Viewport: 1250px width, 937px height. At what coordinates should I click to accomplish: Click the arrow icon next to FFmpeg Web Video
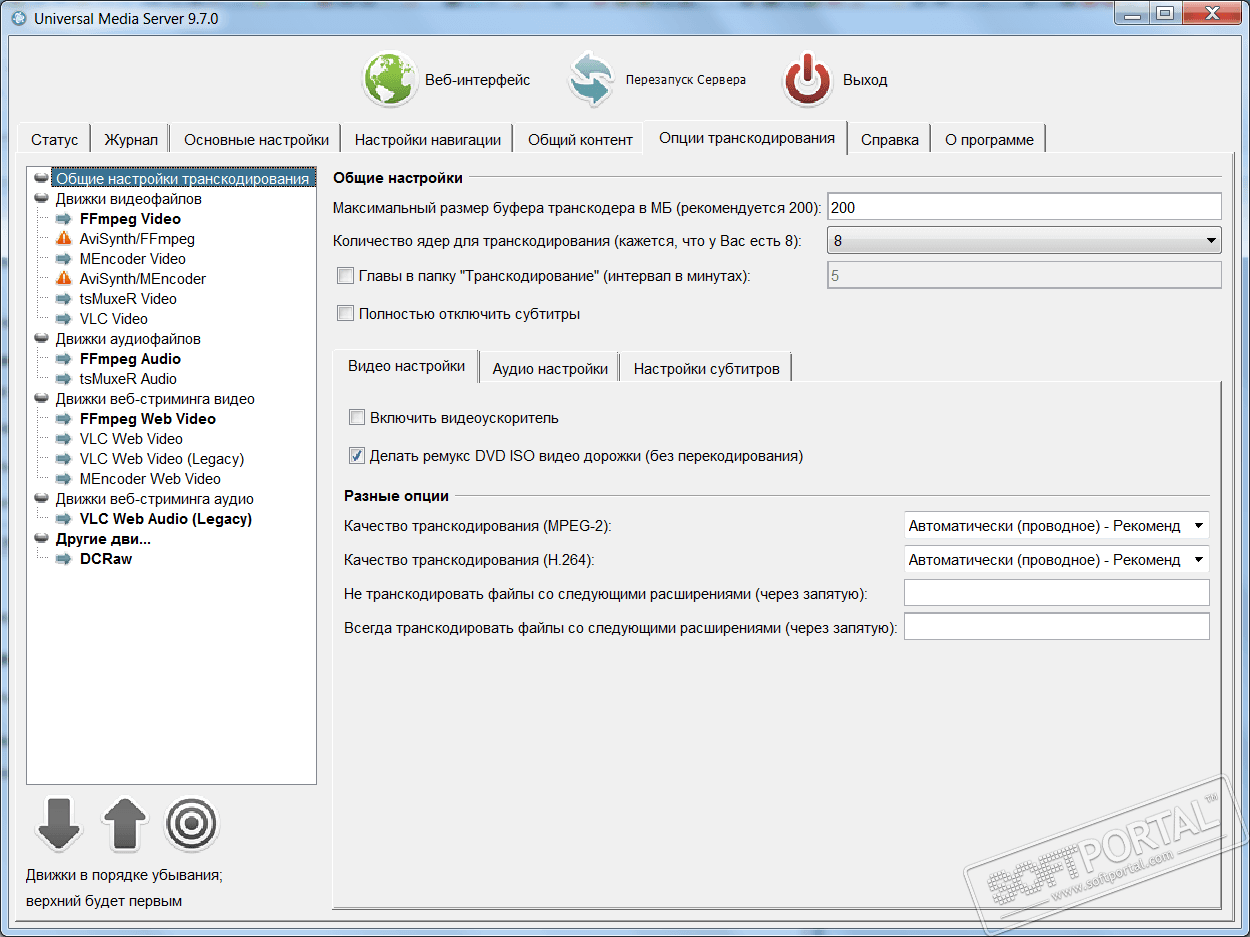click(x=64, y=419)
